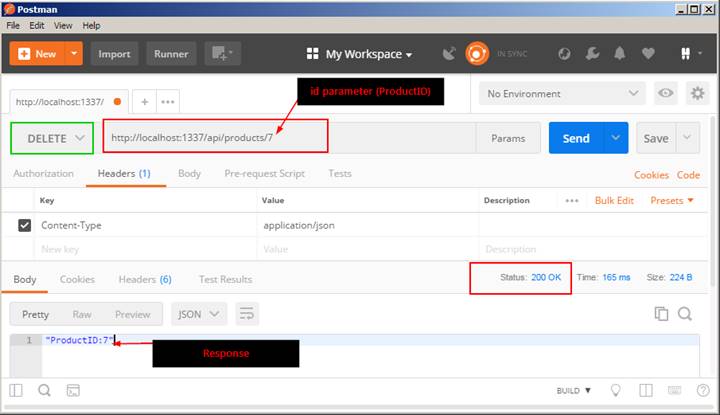Open the help question mark icon

[703, 391]
